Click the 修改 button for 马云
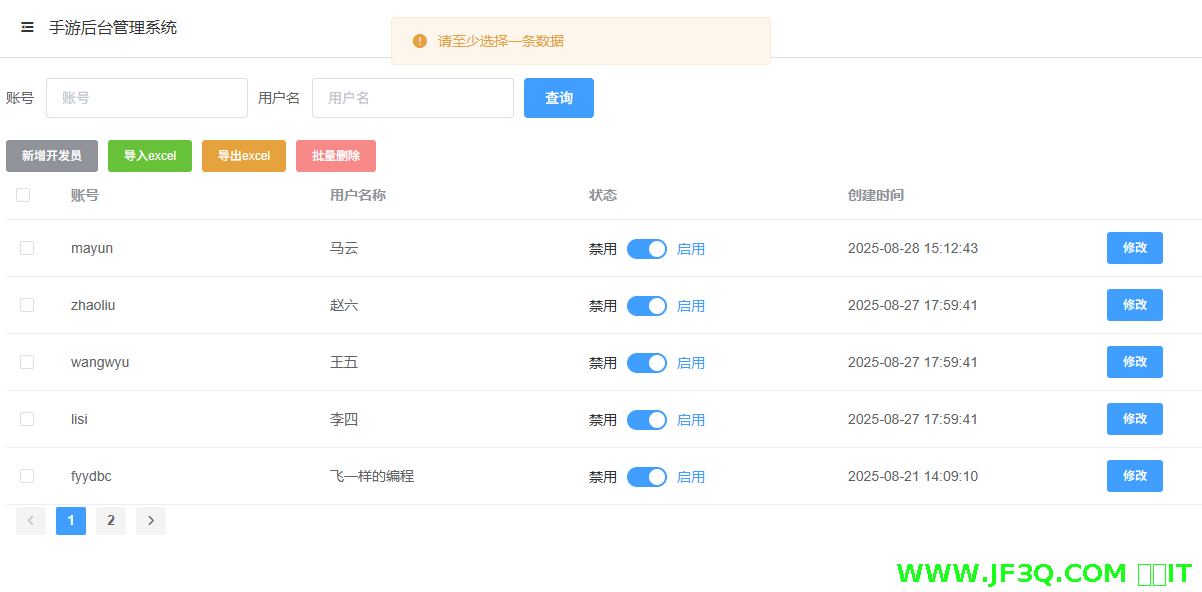 [x=1134, y=248]
